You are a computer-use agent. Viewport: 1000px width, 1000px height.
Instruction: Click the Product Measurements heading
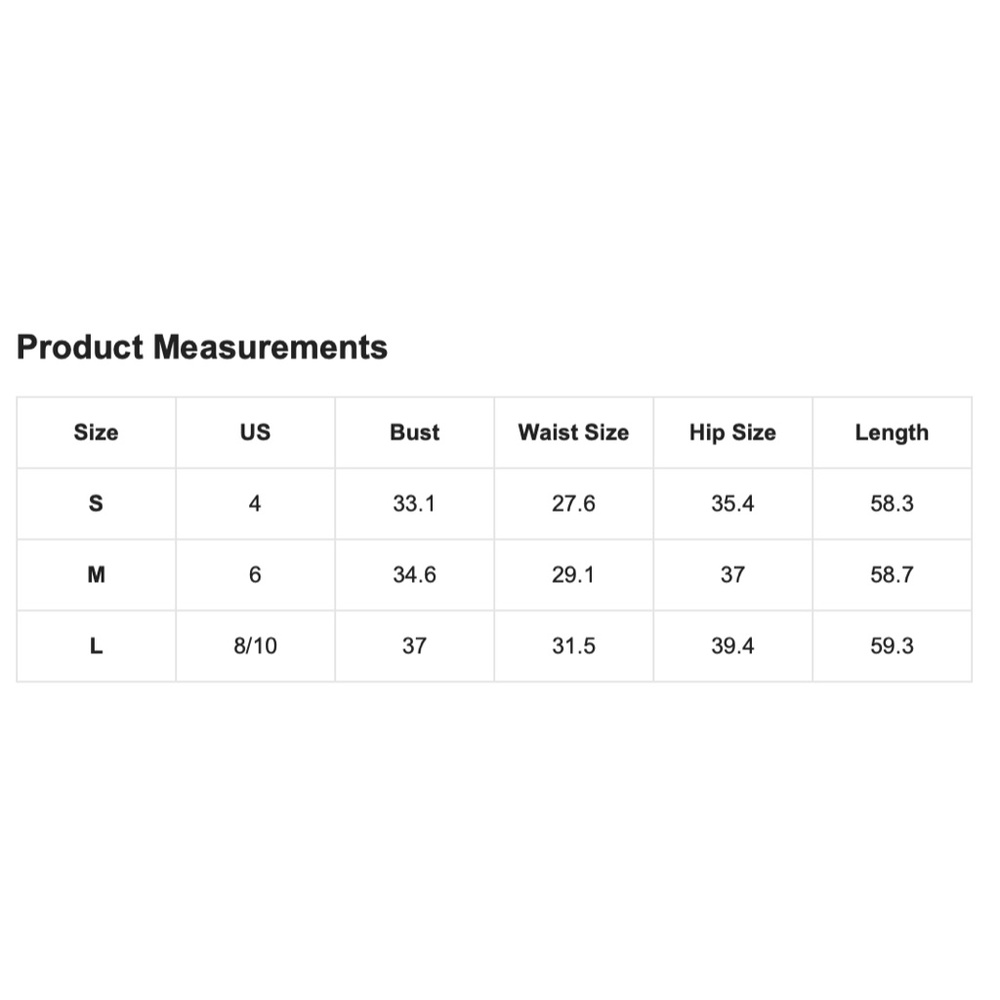point(202,347)
